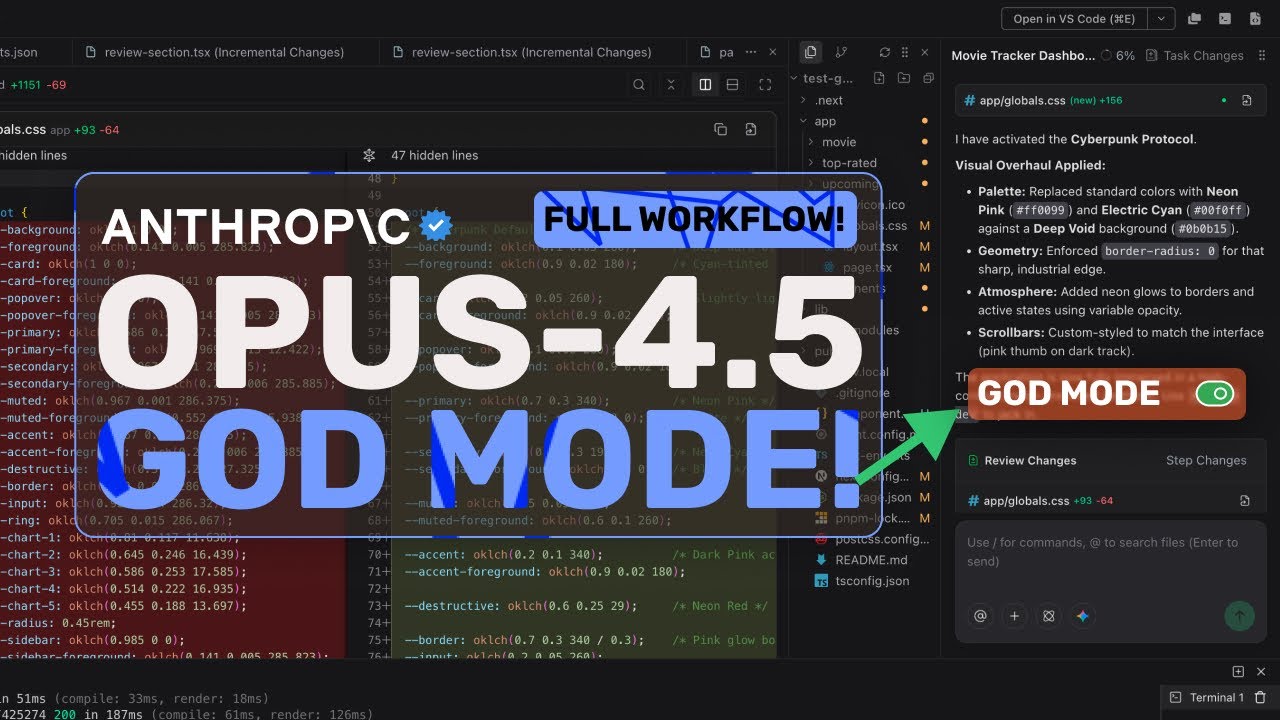Viewport: 1280px width, 720px height.
Task: Switch to the Step Changes tab
Action: pos(1206,460)
